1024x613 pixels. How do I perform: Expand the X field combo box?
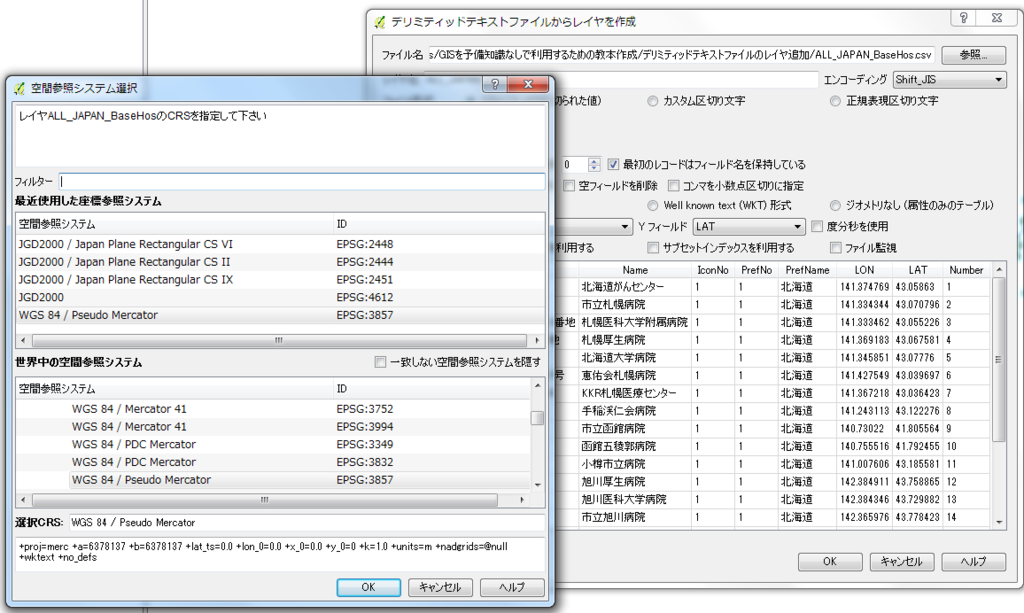pos(625,226)
